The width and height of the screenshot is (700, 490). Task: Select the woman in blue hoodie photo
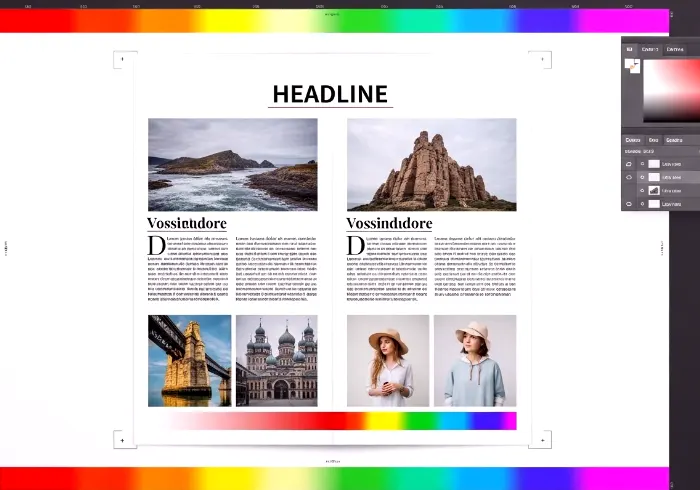pos(475,361)
